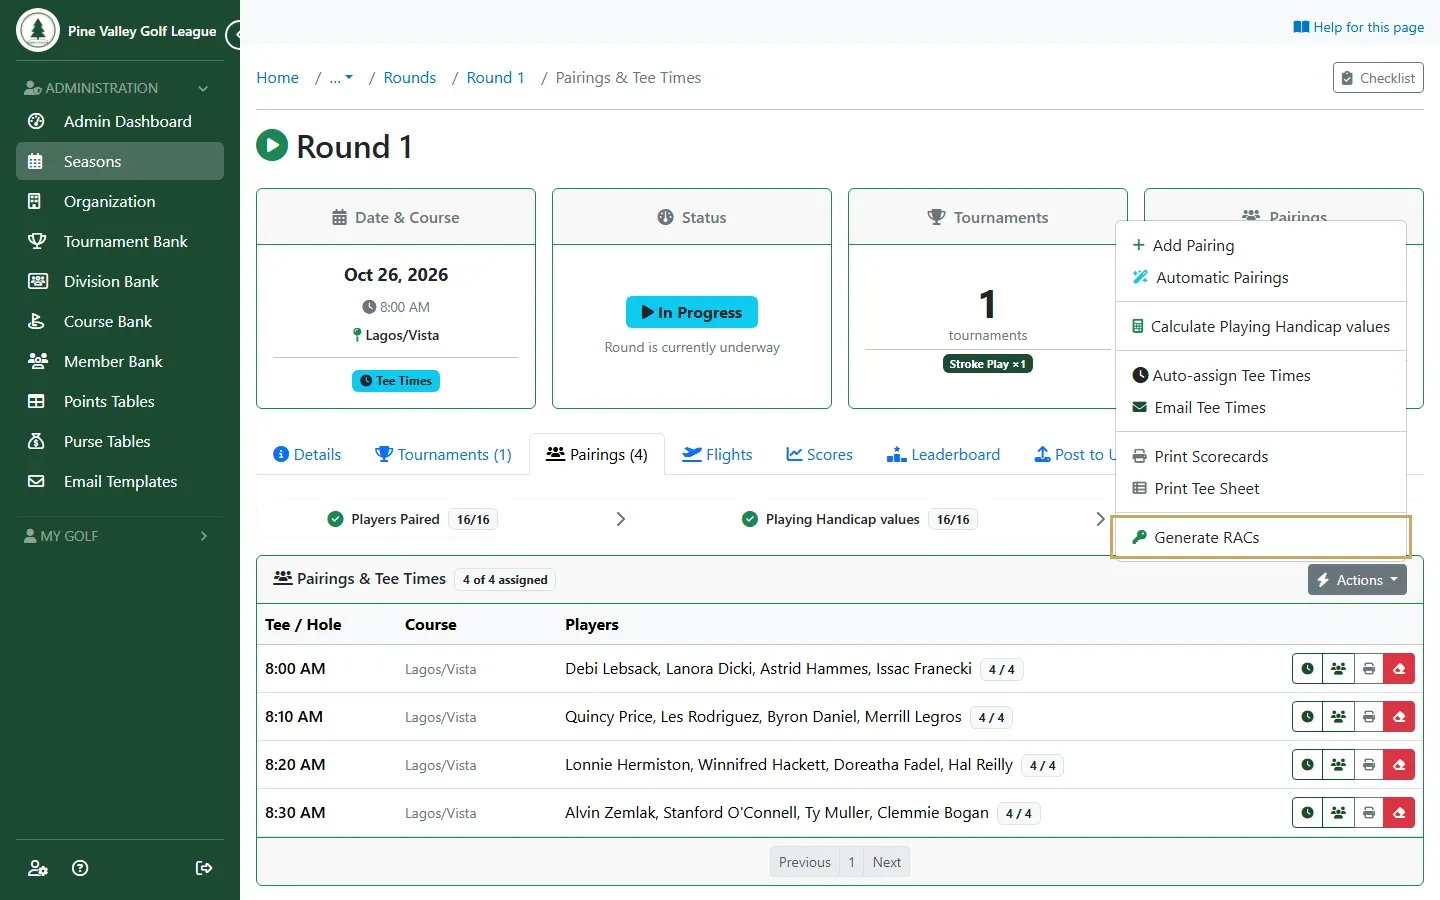
Task: Click the red eraser icon for 8:10 AM pairing
Action: pyautogui.click(x=1399, y=717)
